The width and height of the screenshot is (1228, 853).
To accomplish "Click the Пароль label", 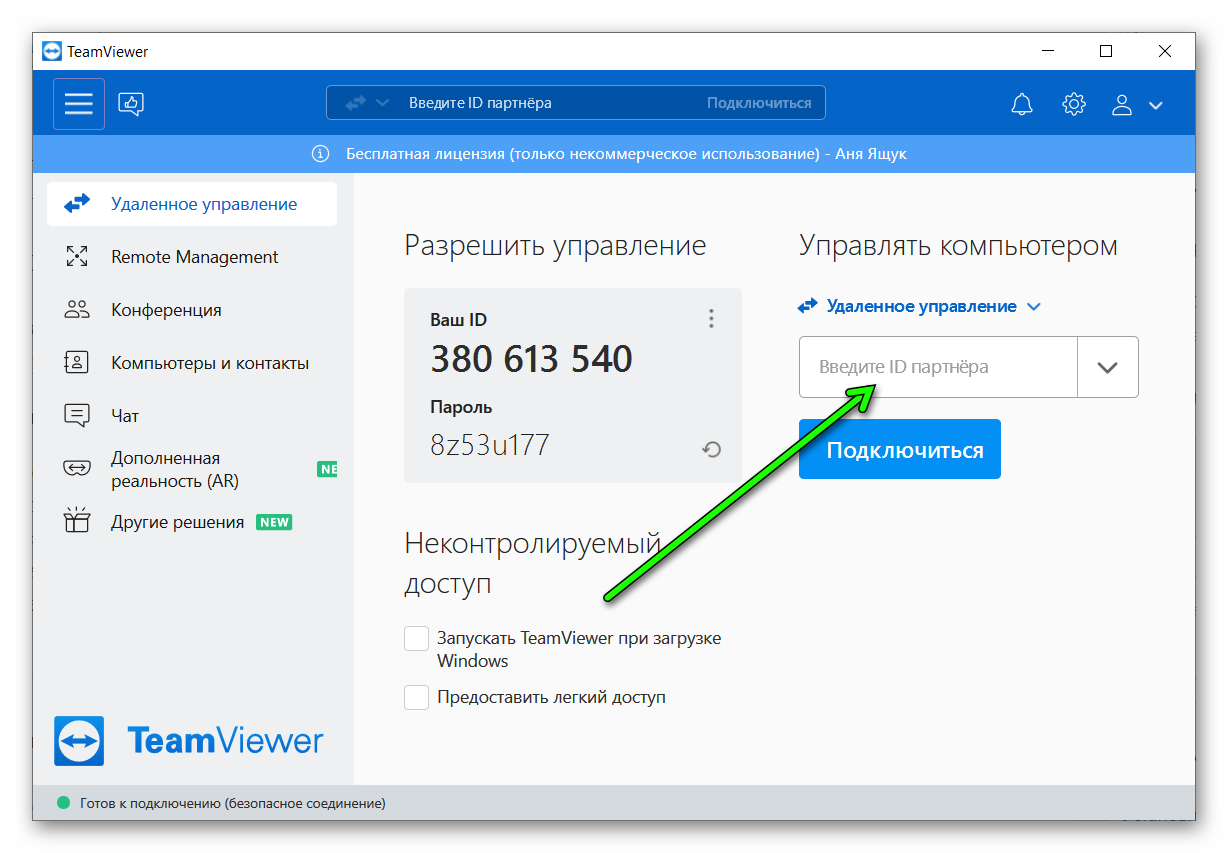I will [461, 407].
